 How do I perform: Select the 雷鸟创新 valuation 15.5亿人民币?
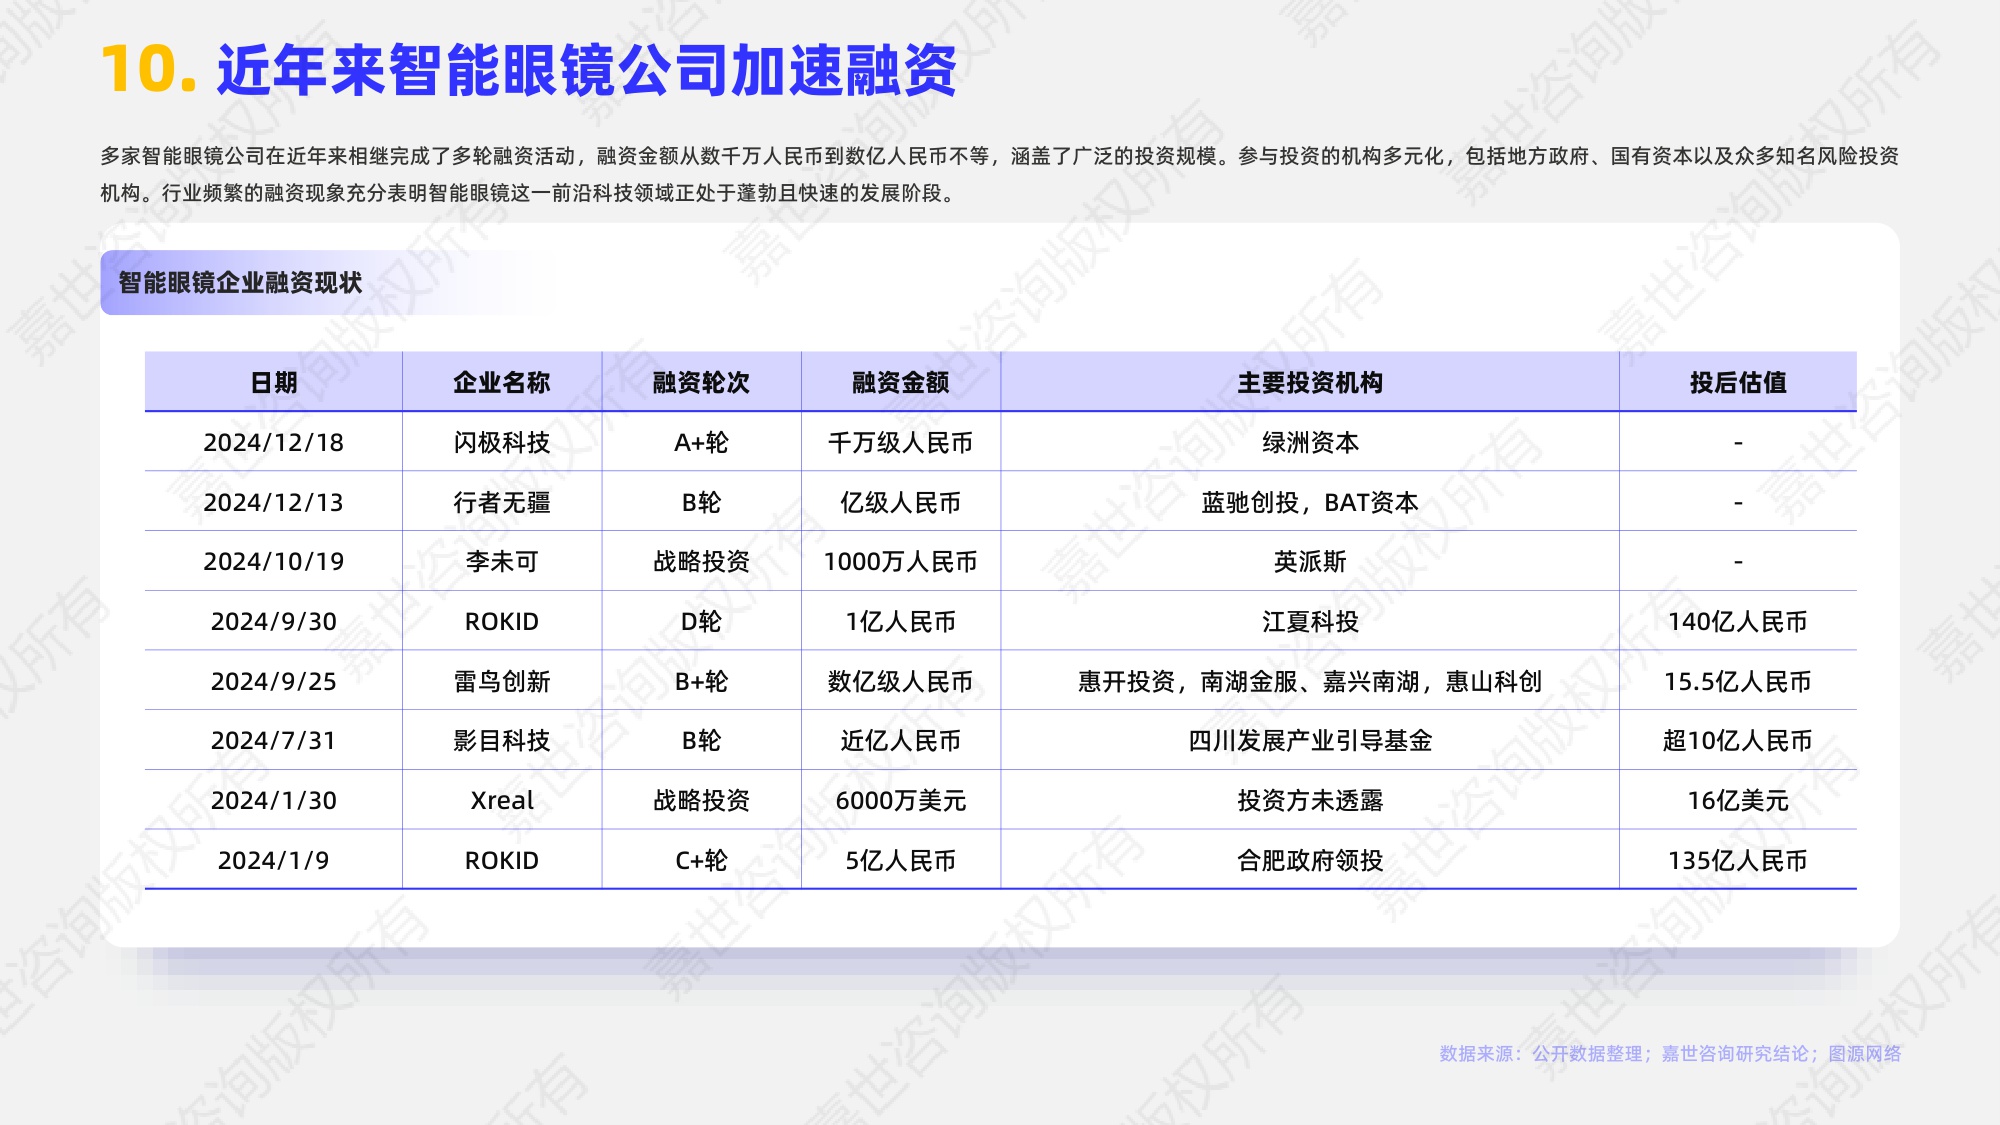tap(1738, 682)
